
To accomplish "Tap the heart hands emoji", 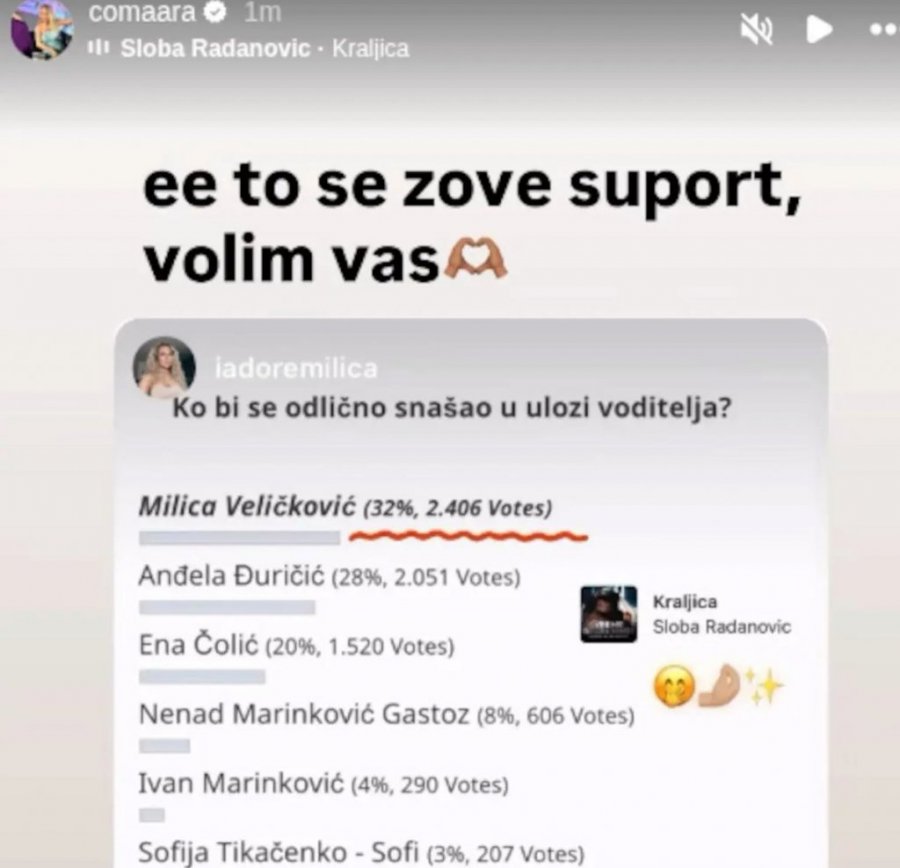I will click(x=476, y=259).
